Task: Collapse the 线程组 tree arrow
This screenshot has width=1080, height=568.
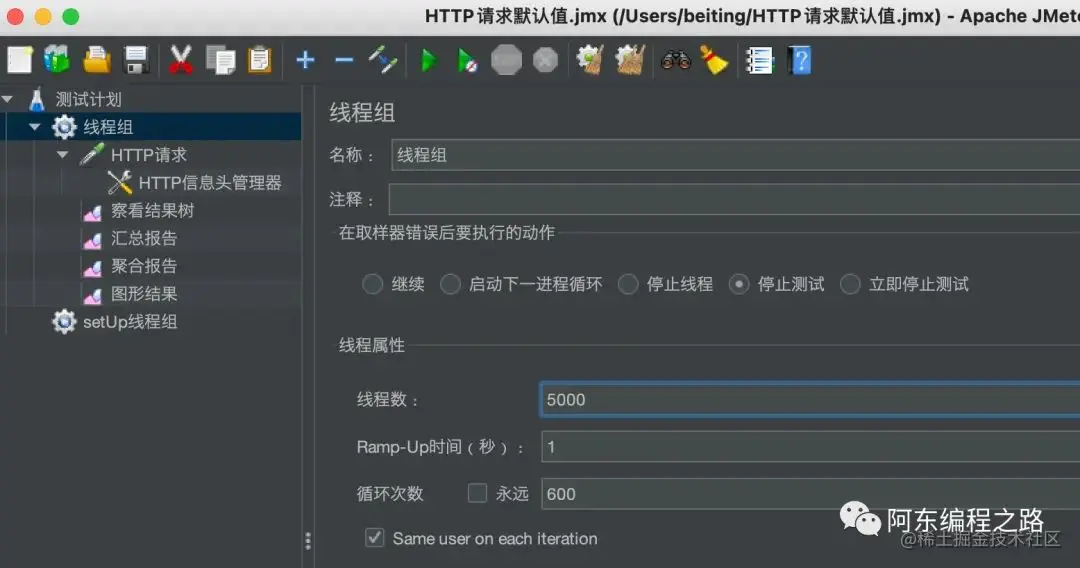Action: [35, 127]
